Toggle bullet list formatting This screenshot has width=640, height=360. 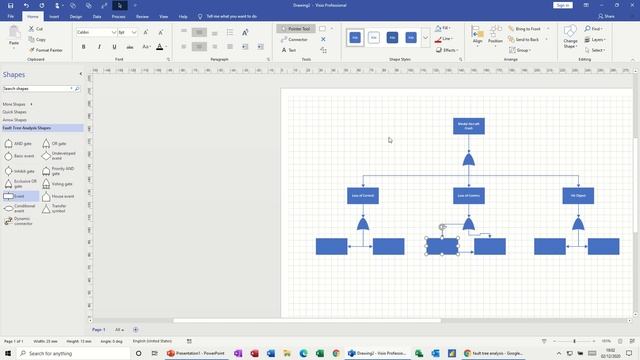(230, 32)
